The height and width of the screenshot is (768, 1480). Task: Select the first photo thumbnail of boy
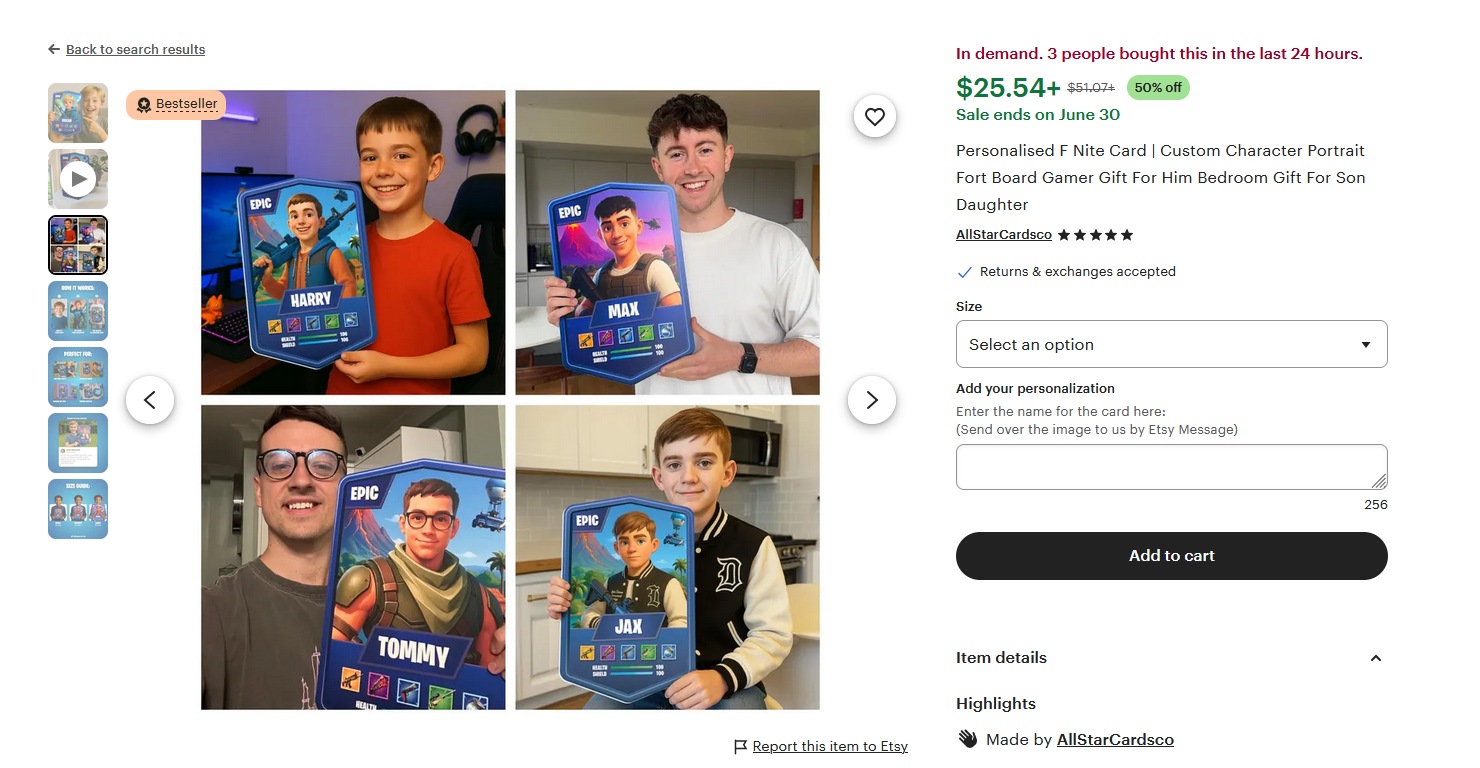78,113
